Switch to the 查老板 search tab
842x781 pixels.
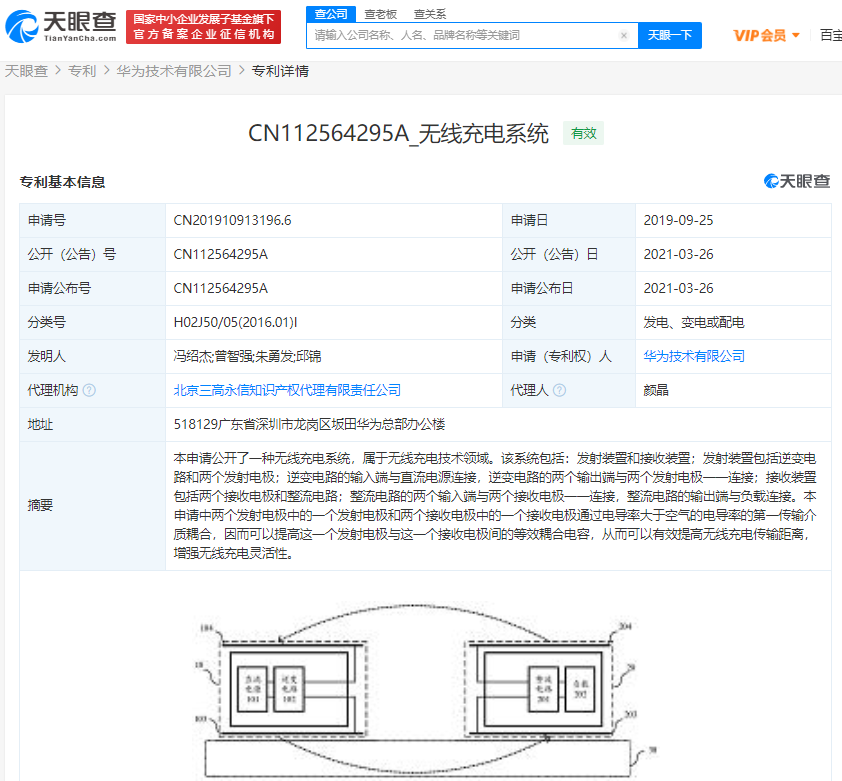[380, 14]
